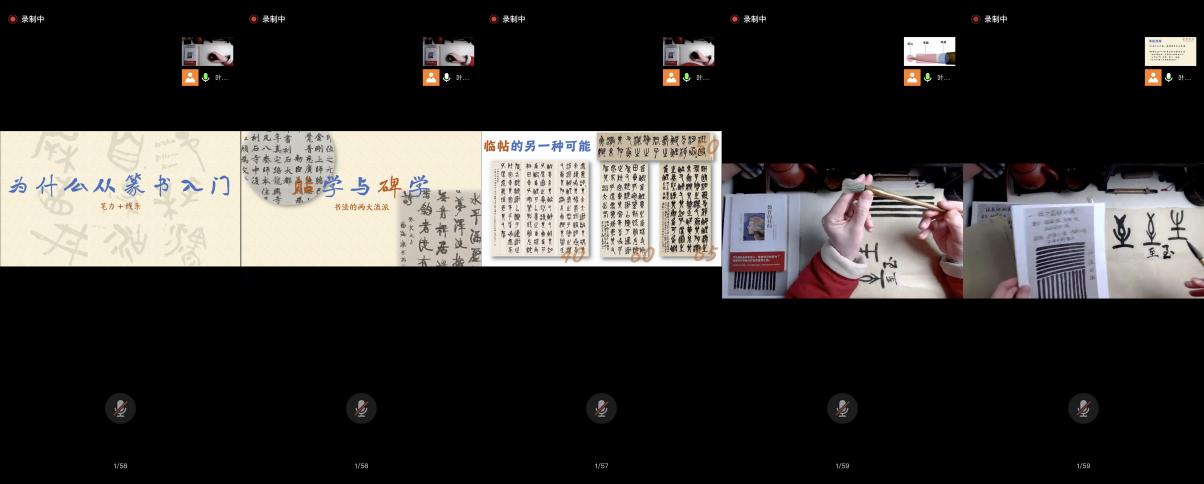The image size is (1204, 484).
Task: Unmute microphone below the 为什么从篆书入门 slide
Action: (120, 408)
